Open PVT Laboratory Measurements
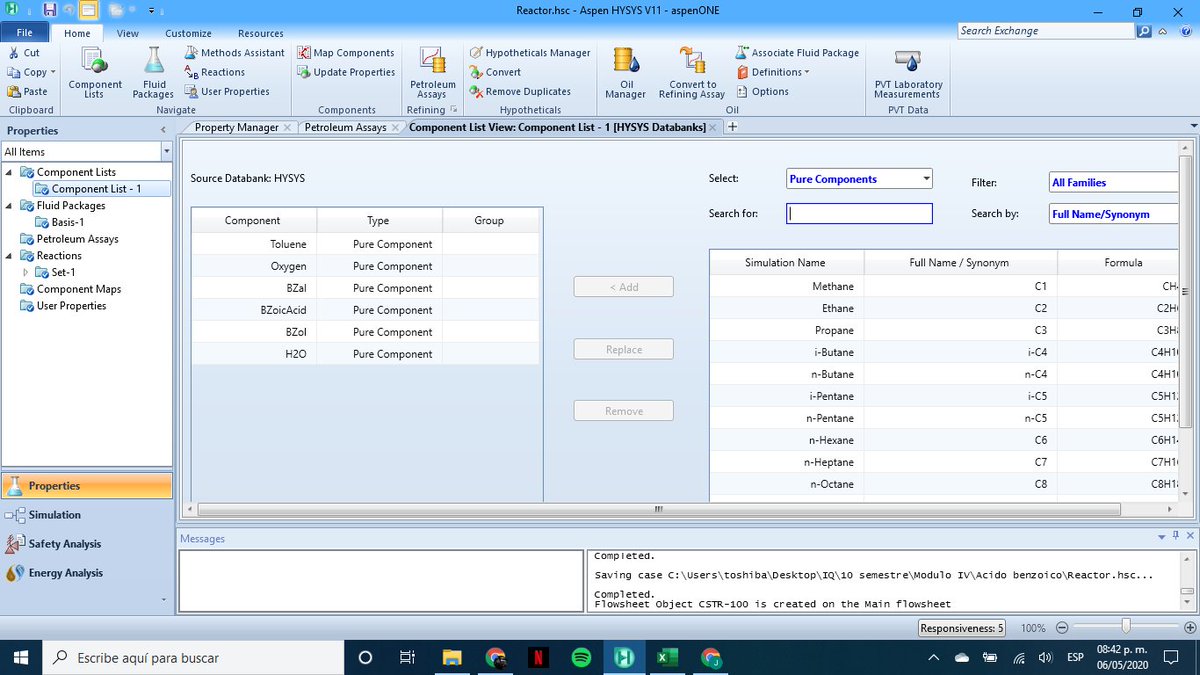The height and width of the screenshot is (675, 1200). tap(908, 72)
